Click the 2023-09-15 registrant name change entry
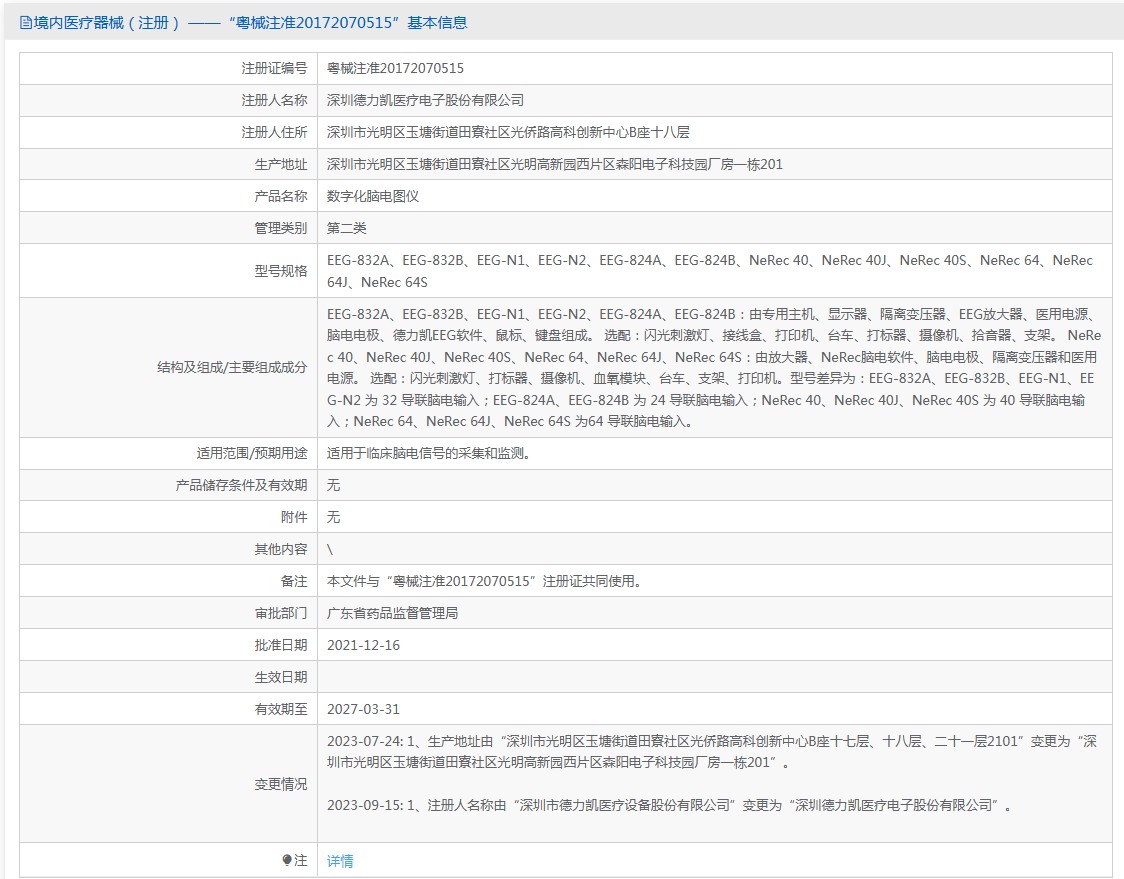Viewport: 1124px width, 879px height. click(x=668, y=805)
